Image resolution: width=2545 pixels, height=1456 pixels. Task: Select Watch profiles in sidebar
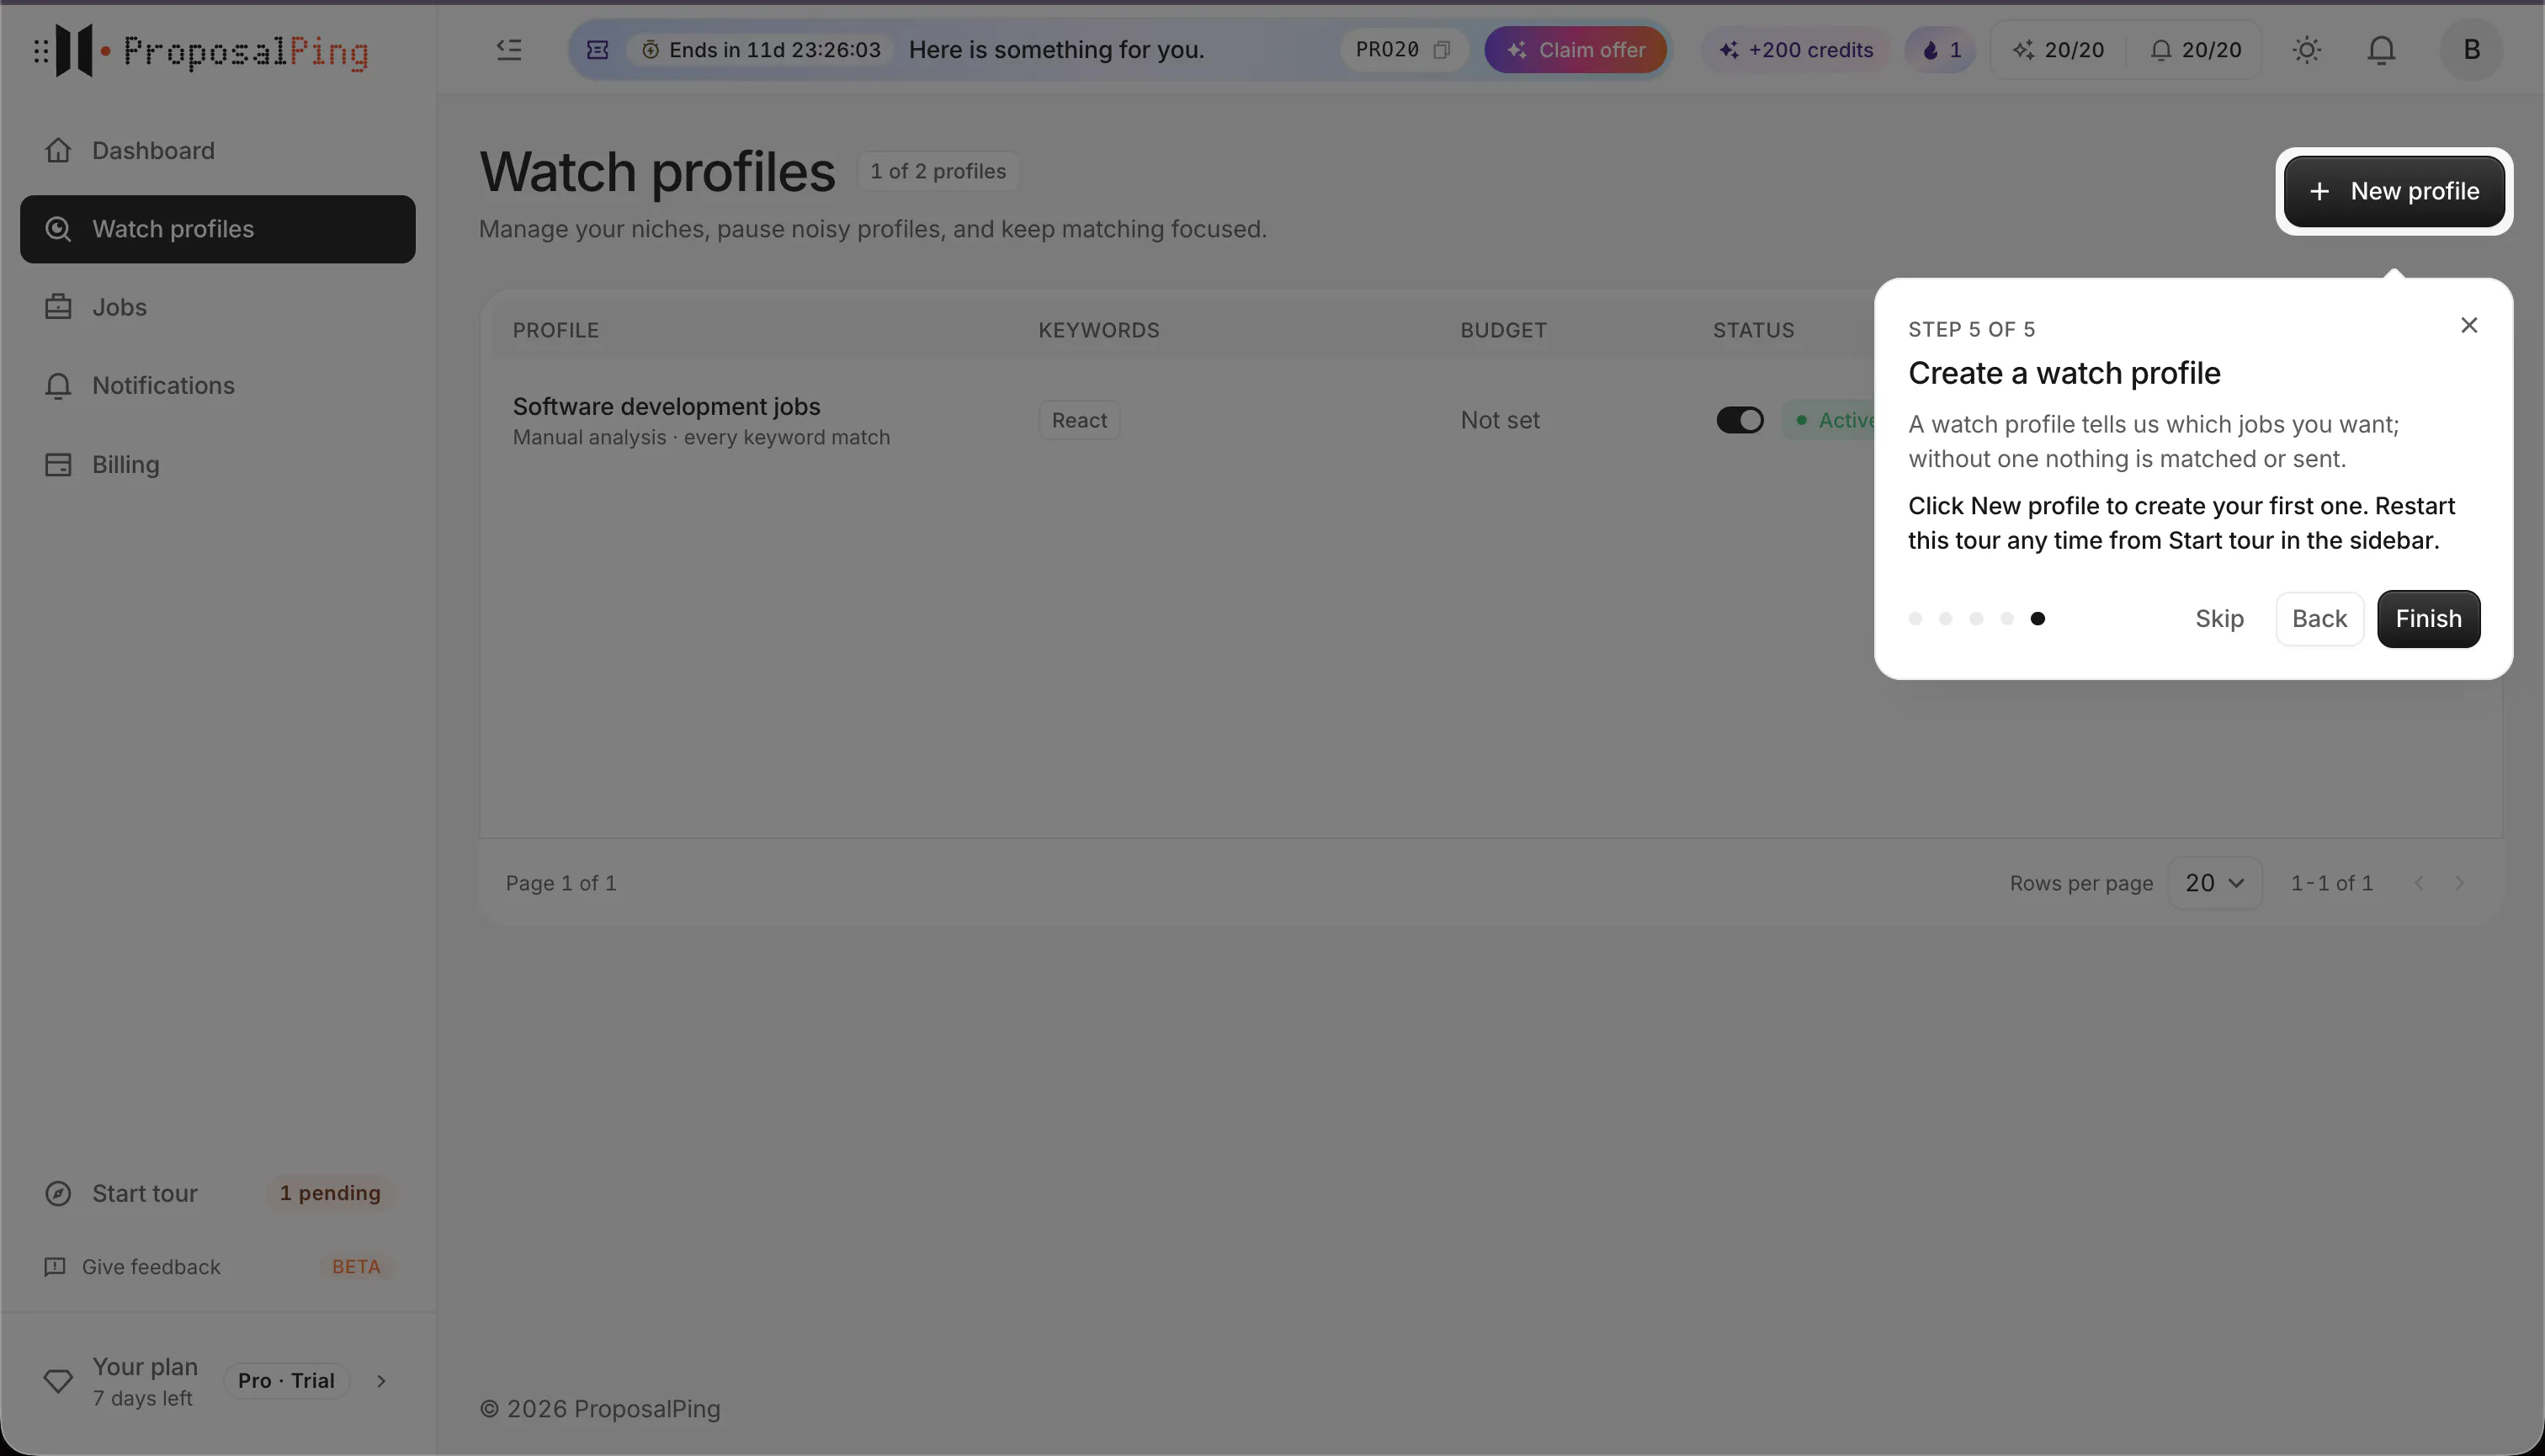point(217,229)
